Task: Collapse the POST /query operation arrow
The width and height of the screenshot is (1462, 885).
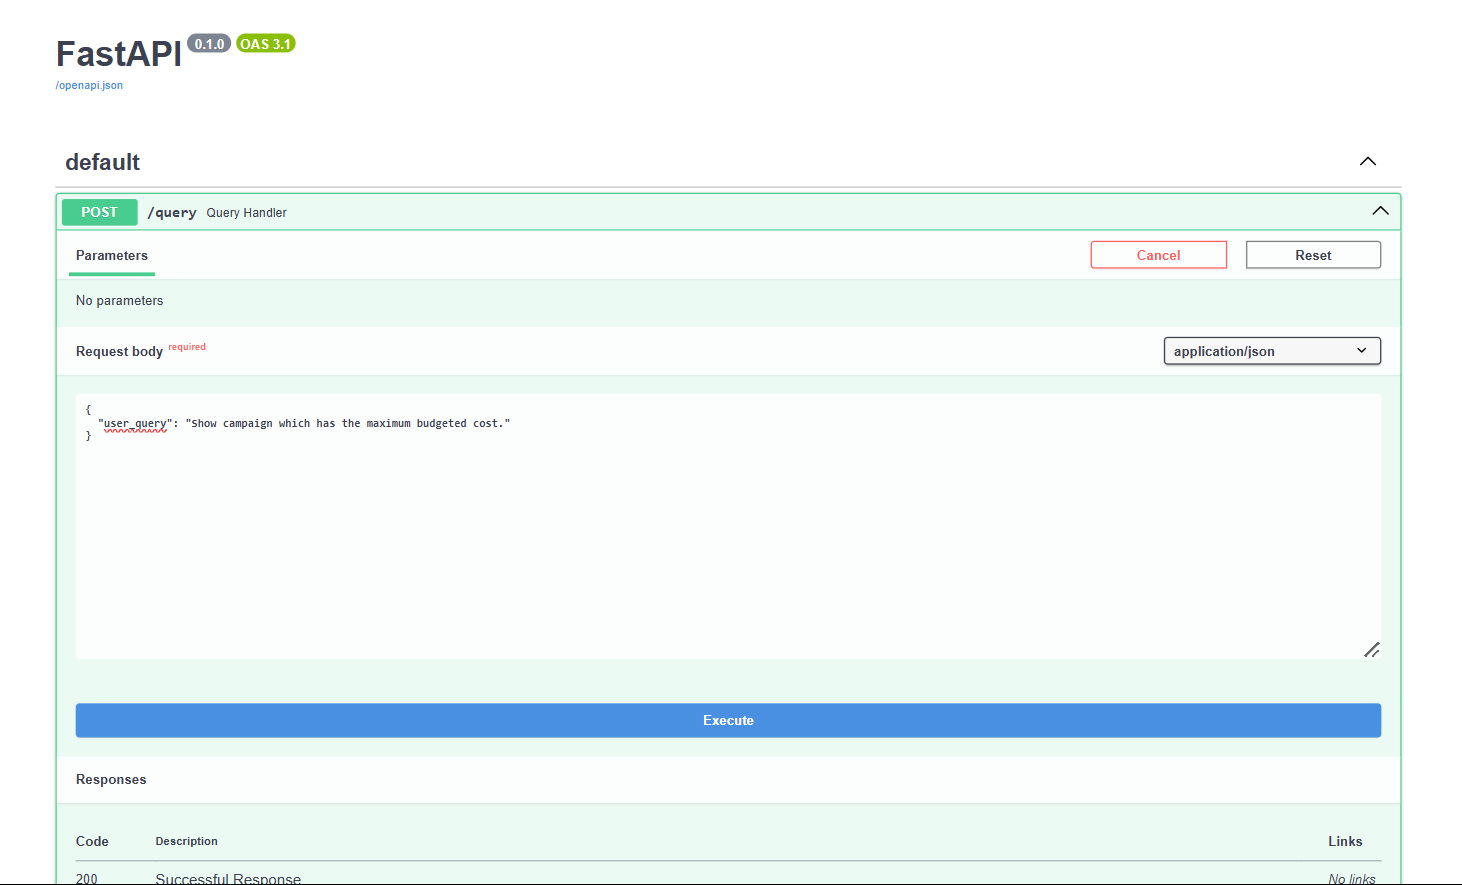Action: click(x=1380, y=211)
